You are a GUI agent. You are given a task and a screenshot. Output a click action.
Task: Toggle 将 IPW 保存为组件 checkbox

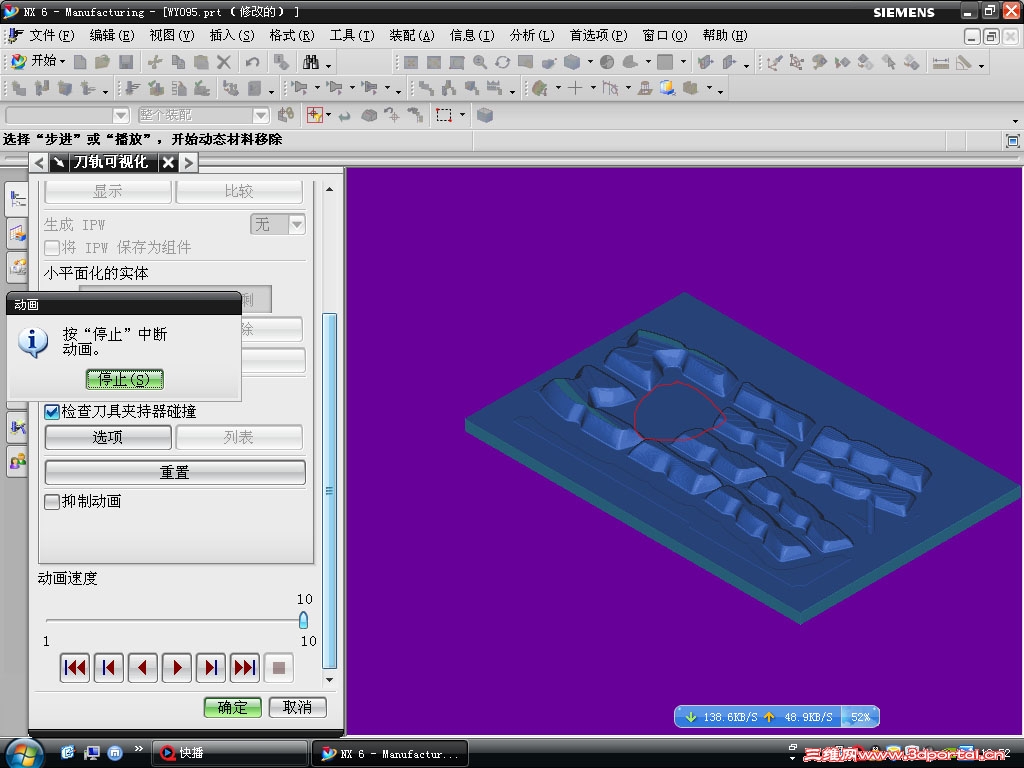tap(52, 248)
